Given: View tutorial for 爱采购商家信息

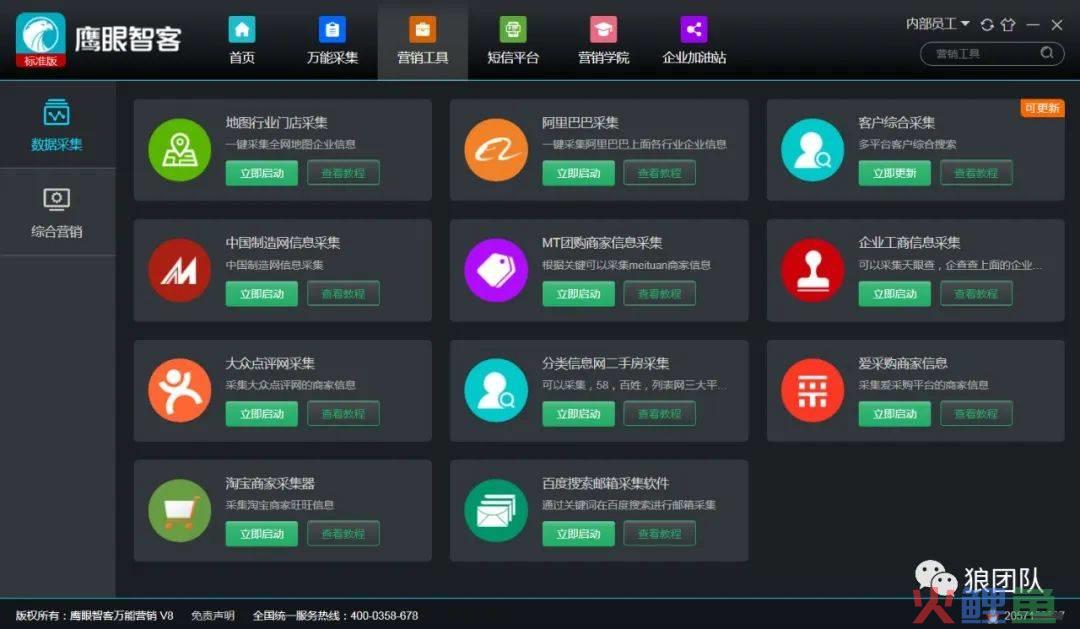Looking at the screenshot, I should pyautogui.click(x=976, y=413).
